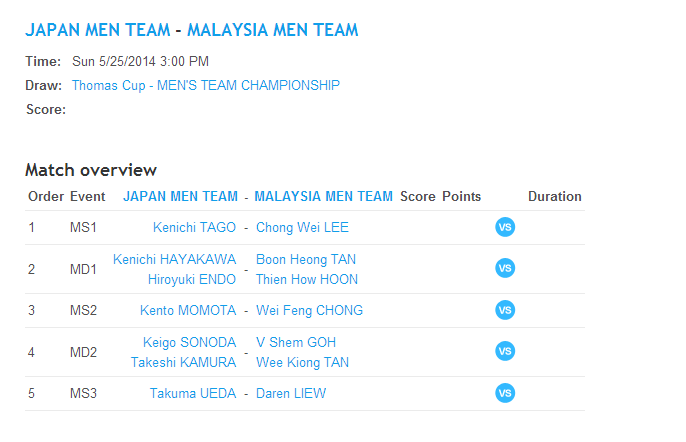Click the VS icon in the MD1 row

(x=505, y=269)
